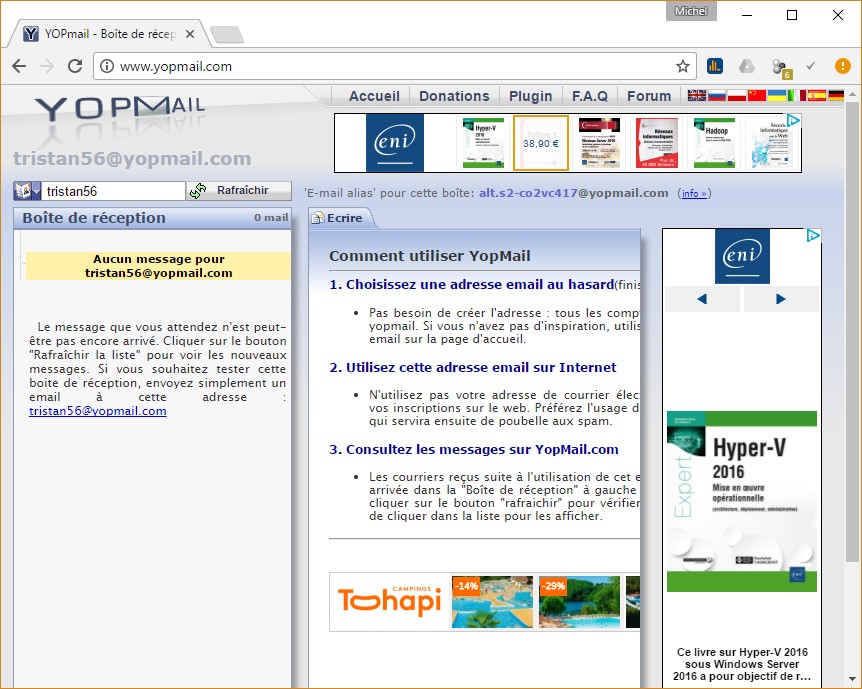Click the tristan56@yopmail.com link in inbox

[98, 411]
